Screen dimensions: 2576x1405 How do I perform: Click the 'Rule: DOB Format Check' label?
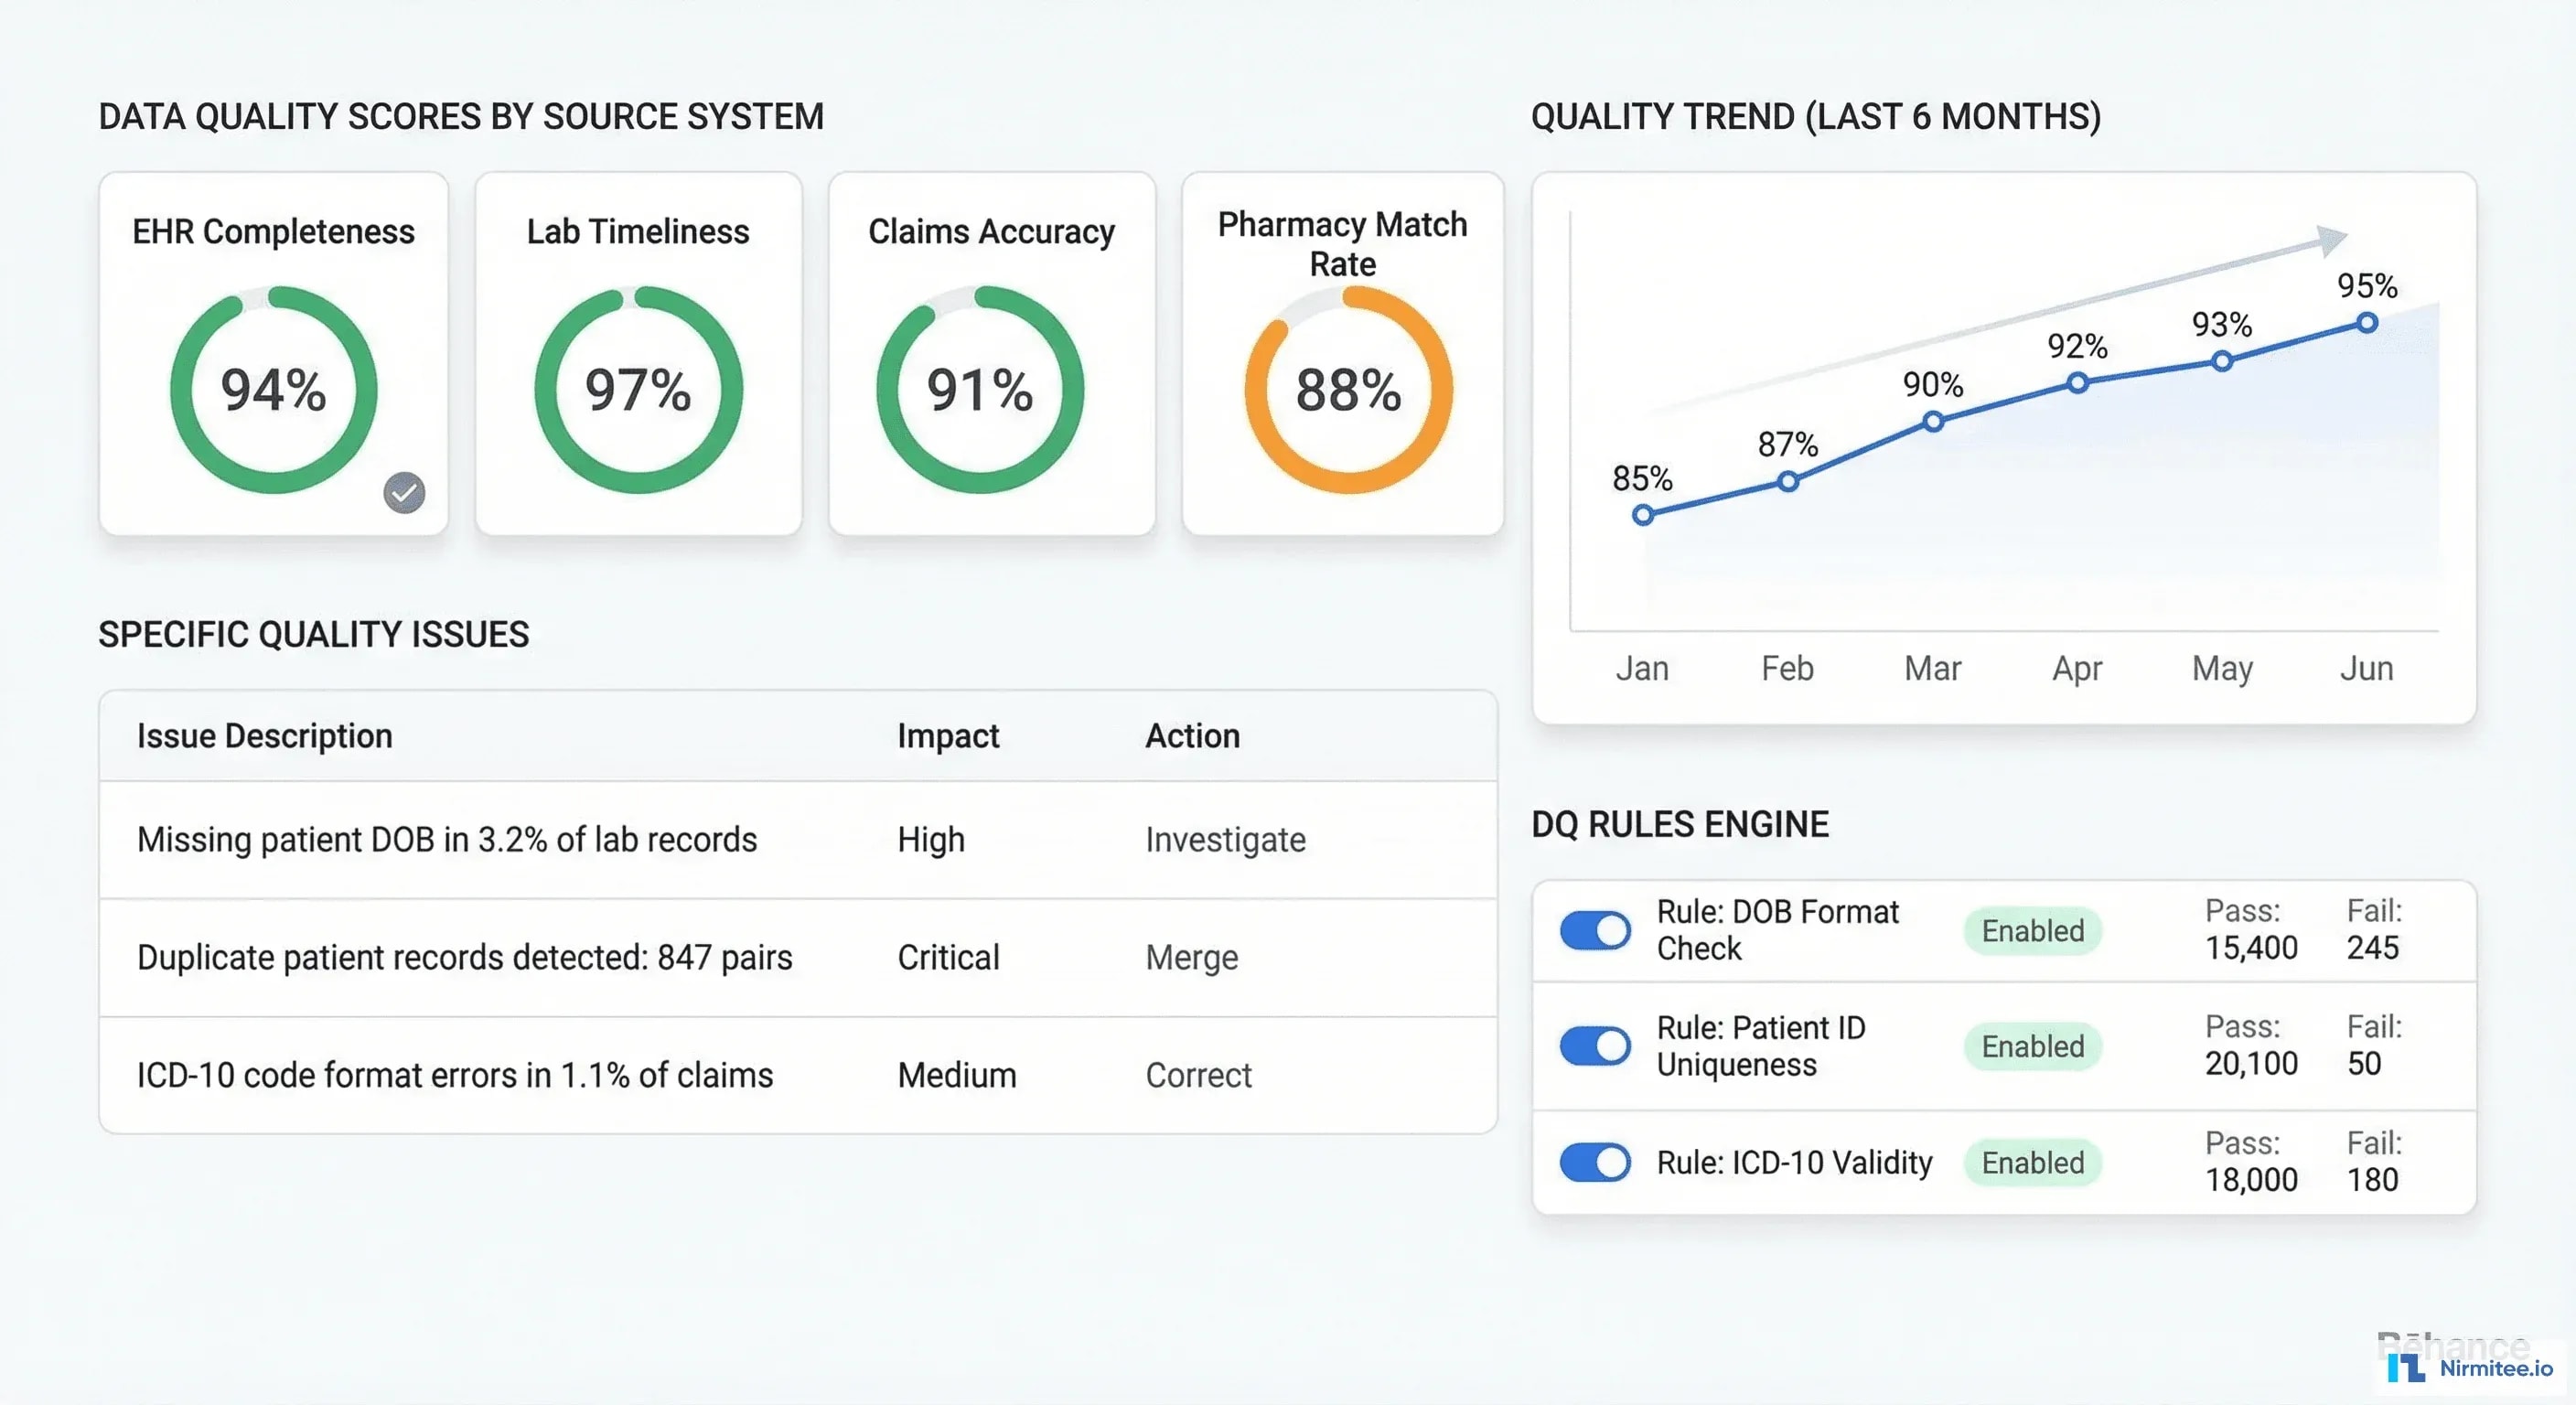click(1777, 930)
